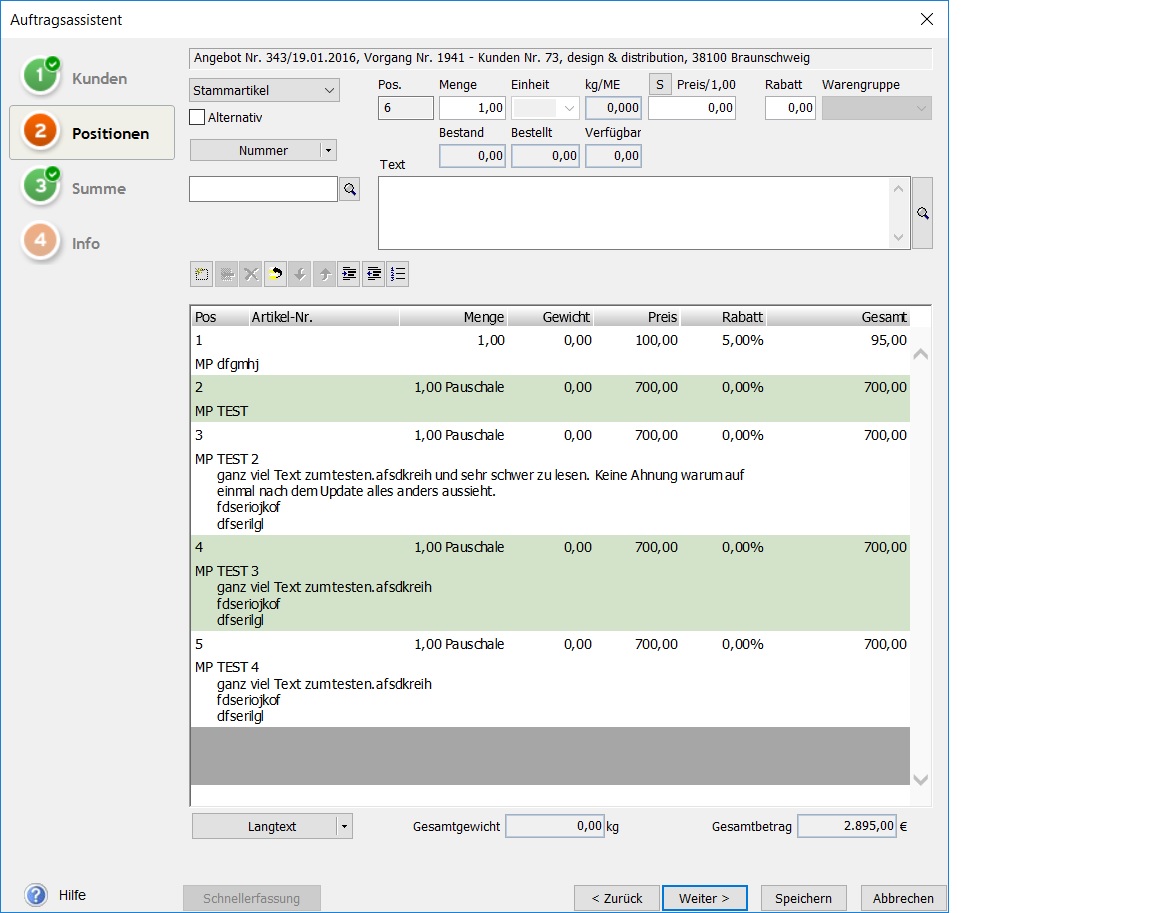Select the 'MP TEST 2' position text
Viewport: 1152px width, 913px height.
pyautogui.click(x=227, y=459)
